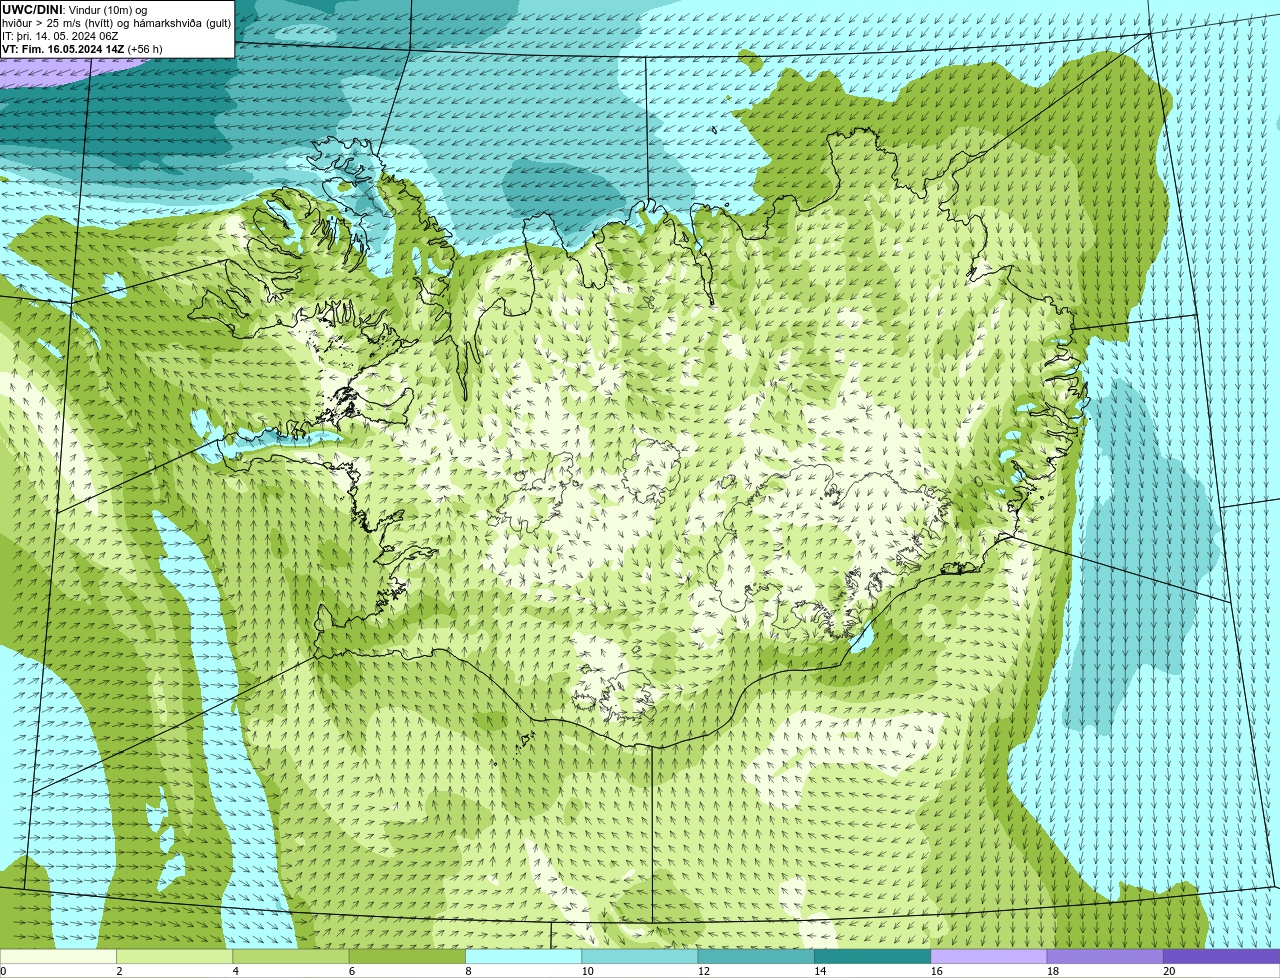
Task: Click the legend scale label "10"
Action: [x=587, y=971]
